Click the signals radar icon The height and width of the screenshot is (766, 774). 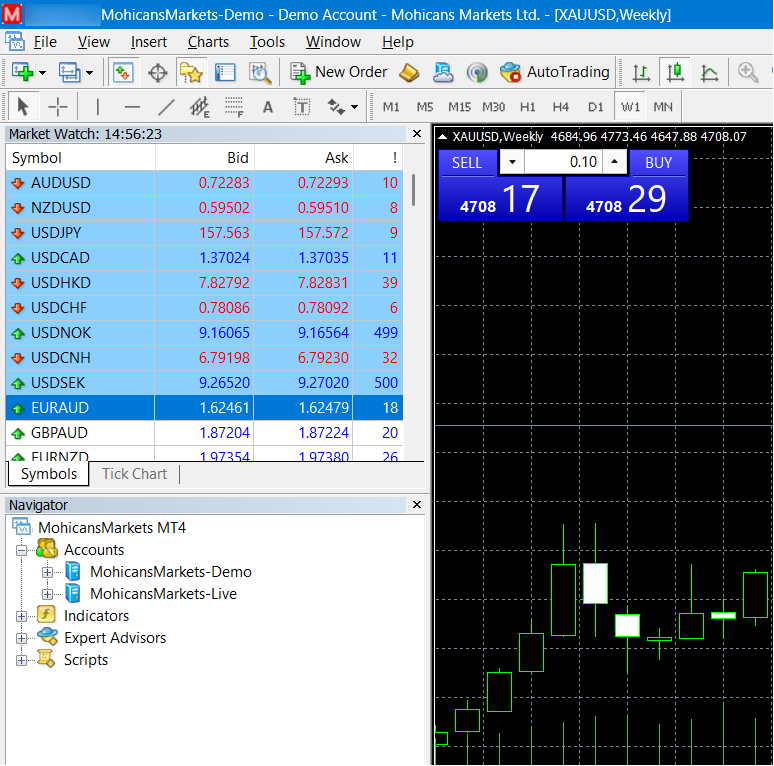click(x=477, y=73)
